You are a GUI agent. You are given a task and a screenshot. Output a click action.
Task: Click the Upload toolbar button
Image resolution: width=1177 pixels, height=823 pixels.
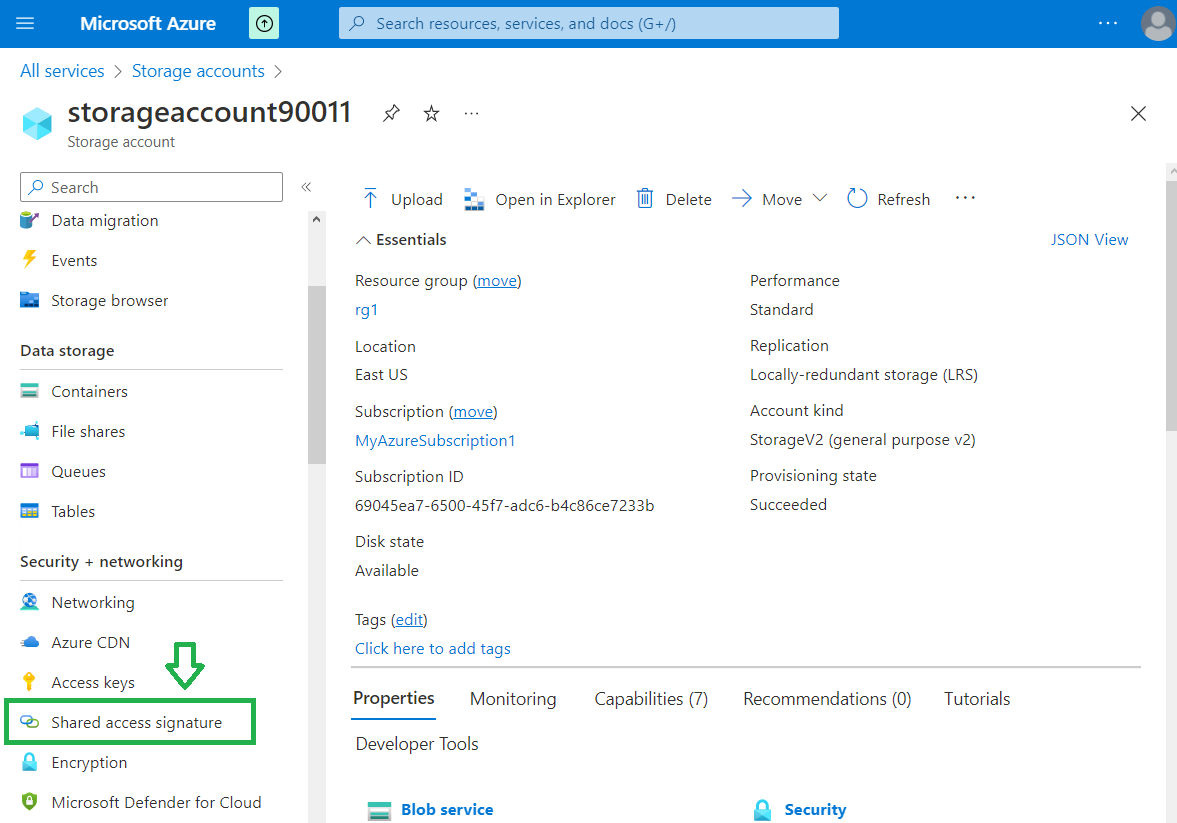(402, 199)
